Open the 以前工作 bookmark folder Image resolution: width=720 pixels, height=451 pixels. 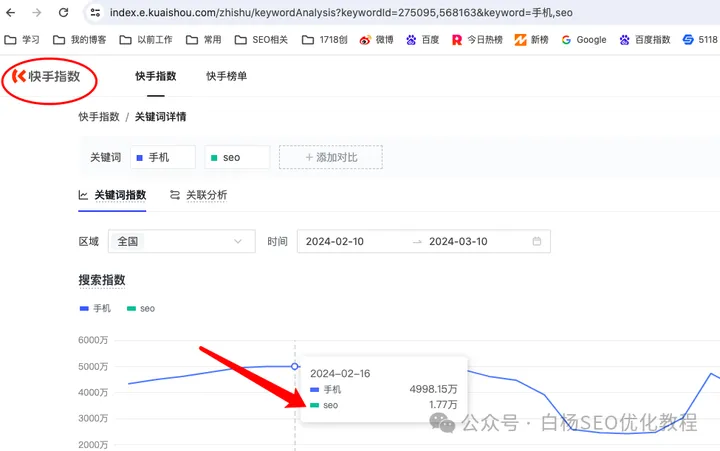(x=148, y=40)
